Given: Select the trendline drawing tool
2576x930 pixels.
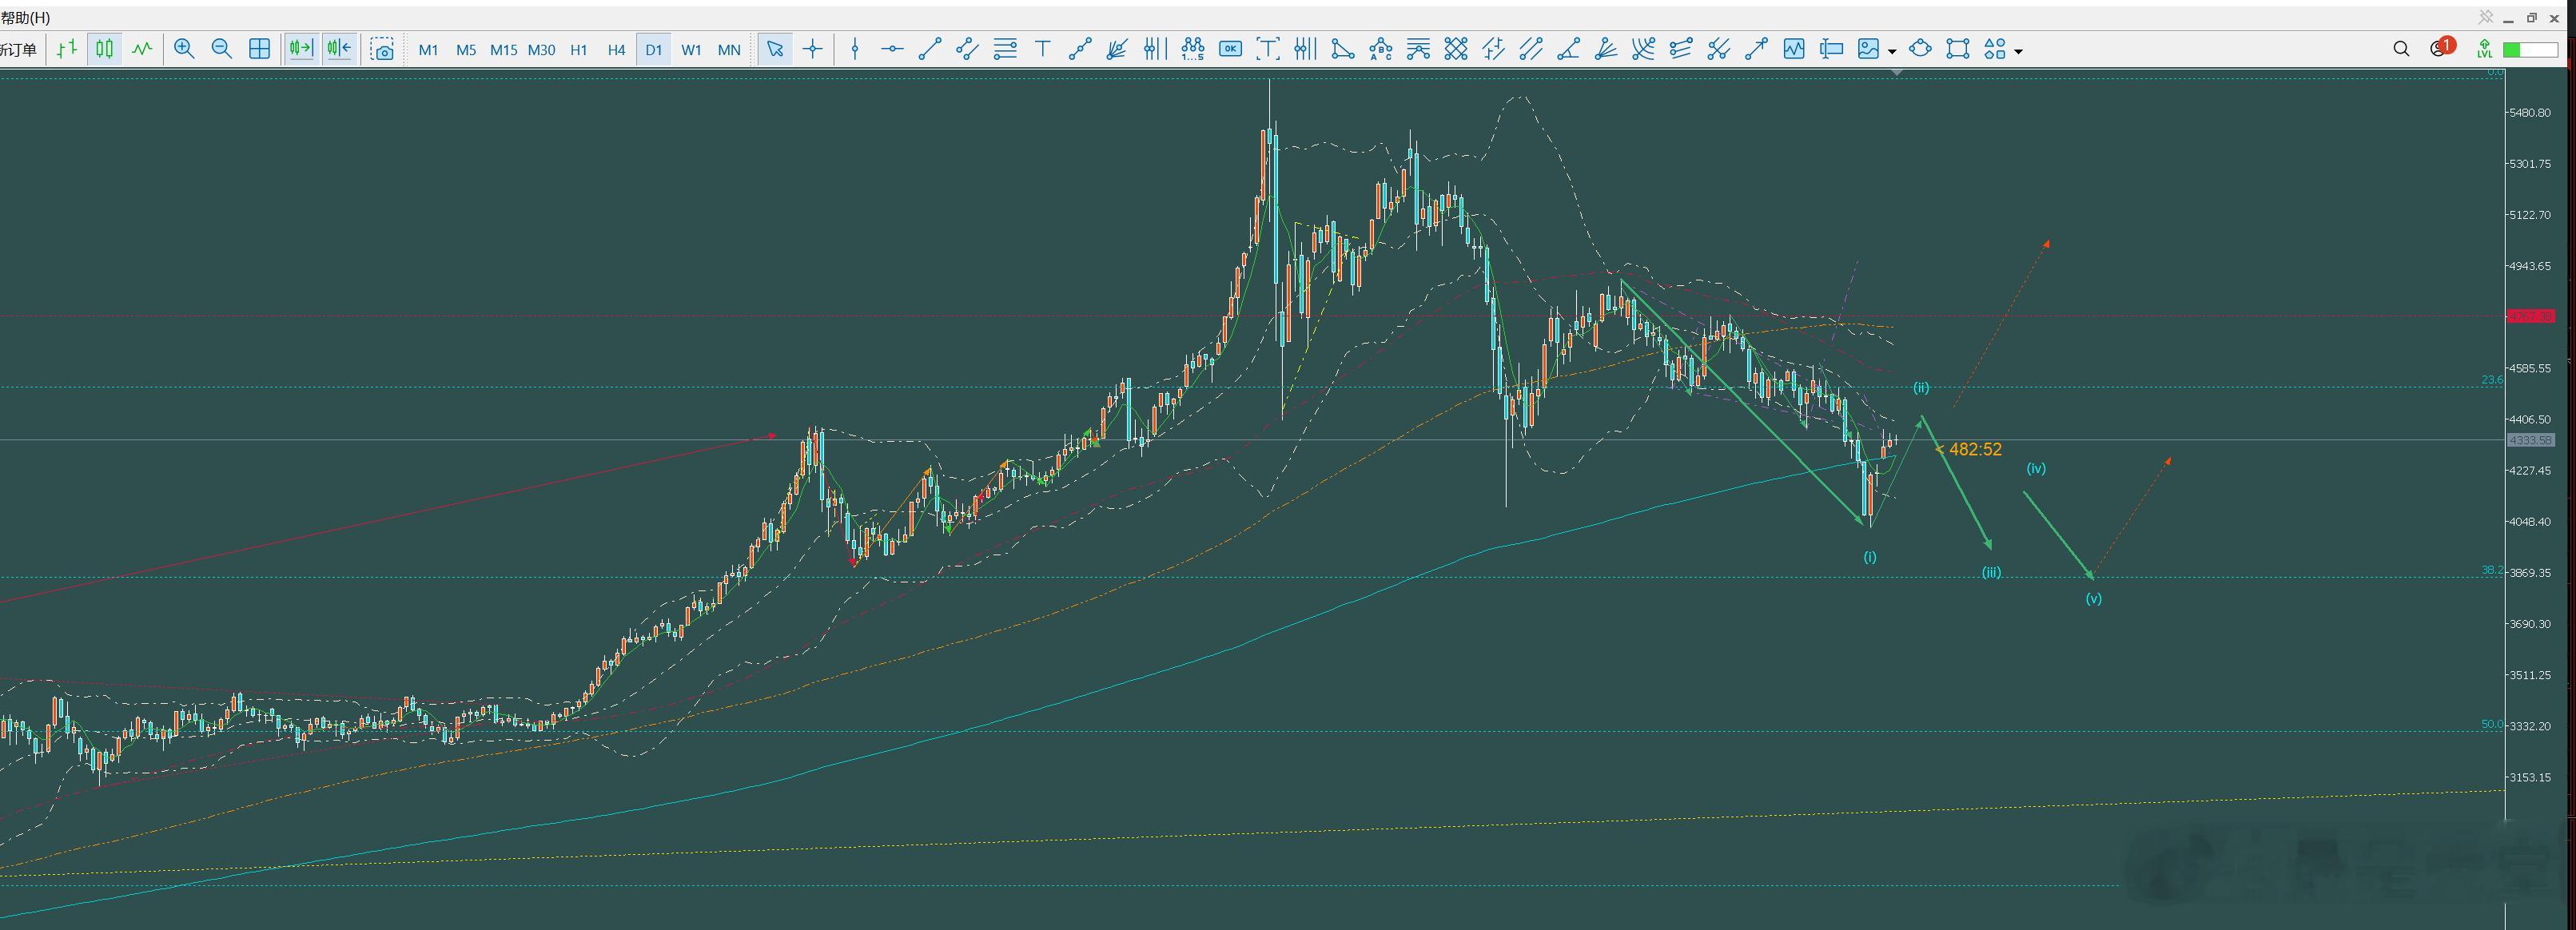Looking at the screenshot, I should click(930, 49).
